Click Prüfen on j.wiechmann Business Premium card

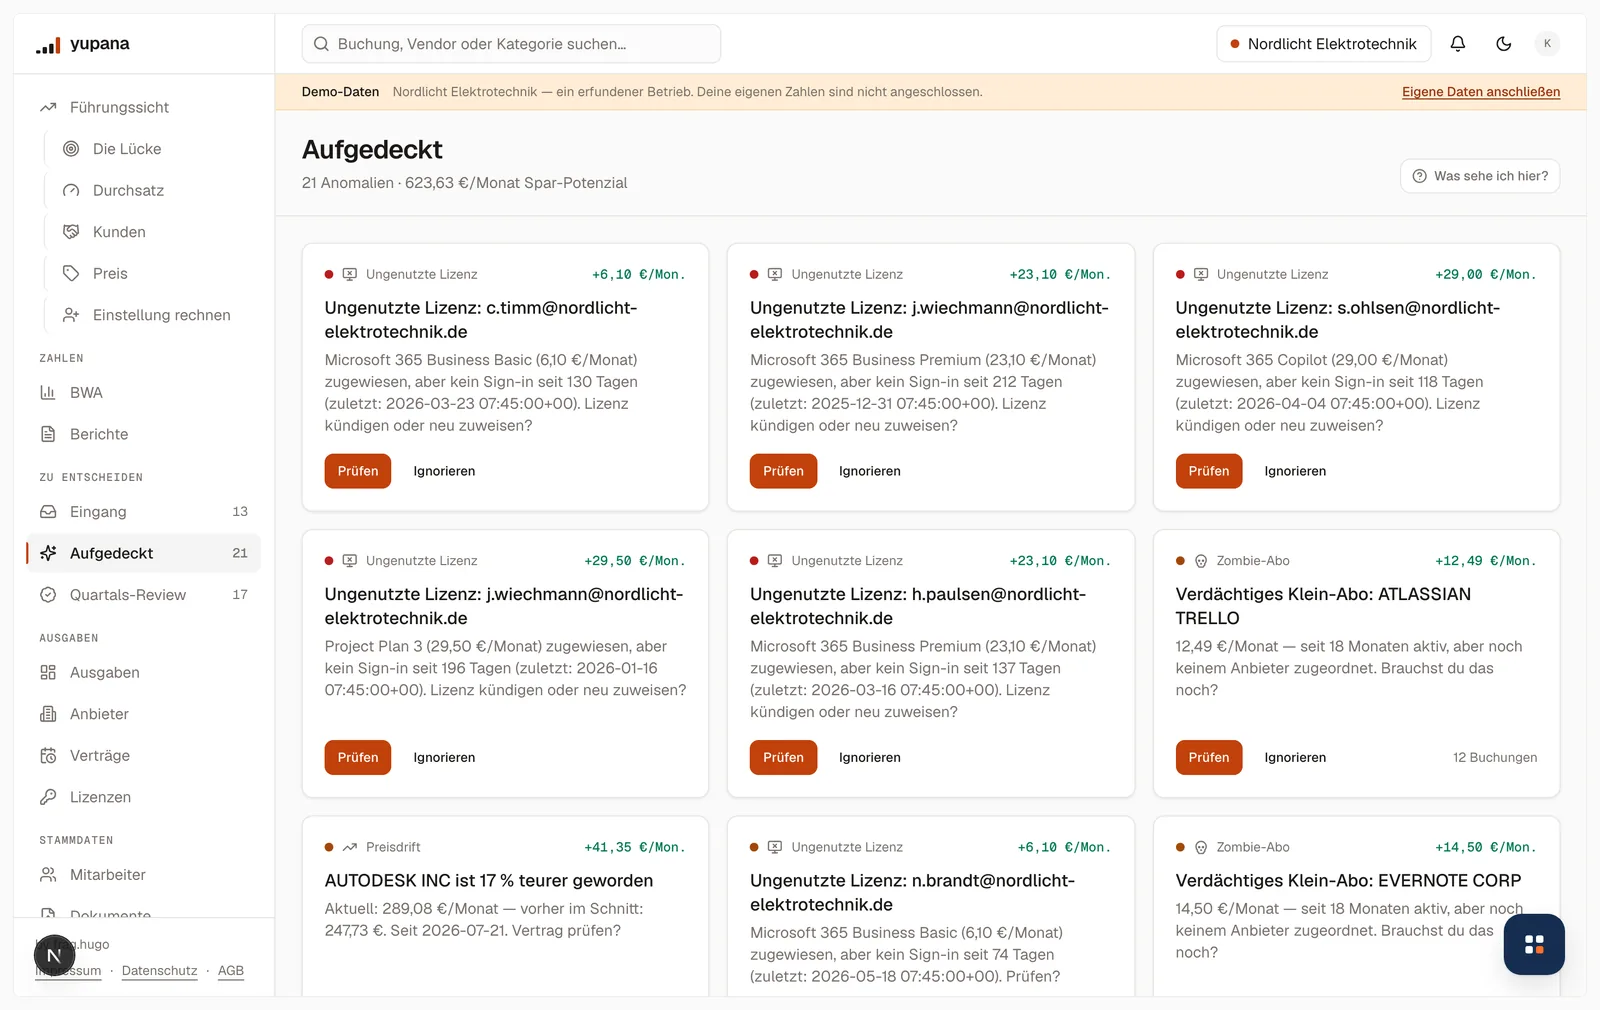[x=783, y=471]
